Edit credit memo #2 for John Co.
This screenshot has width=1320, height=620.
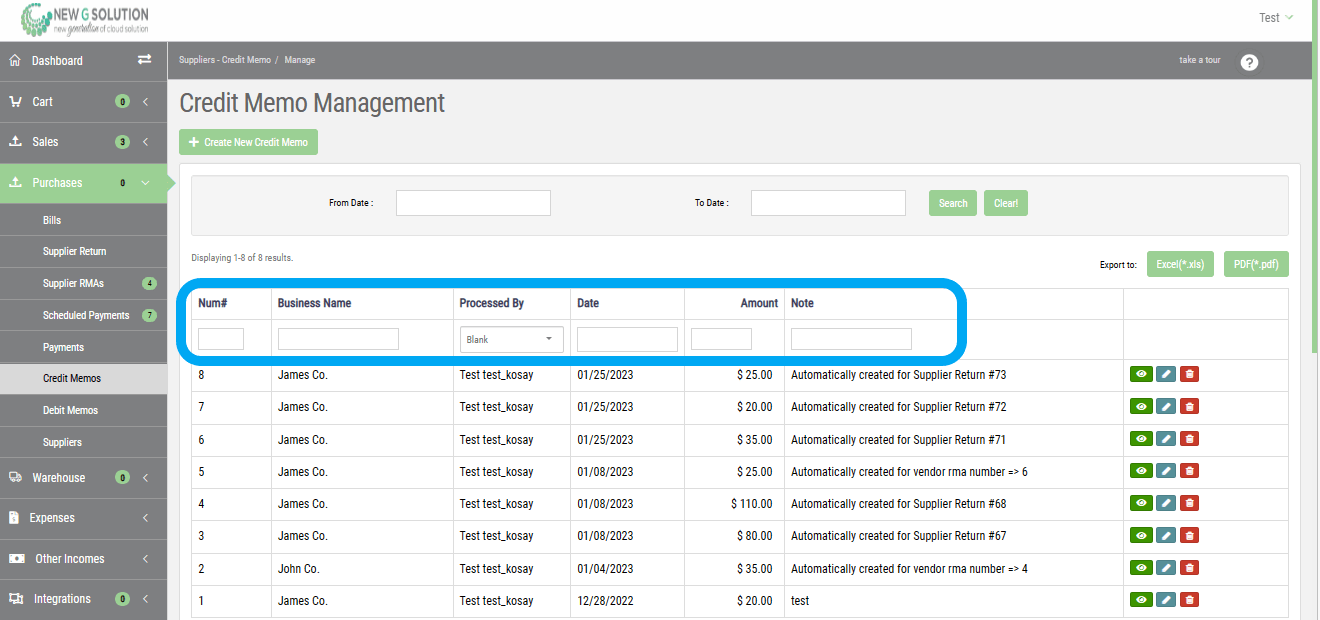[1165, 567]
